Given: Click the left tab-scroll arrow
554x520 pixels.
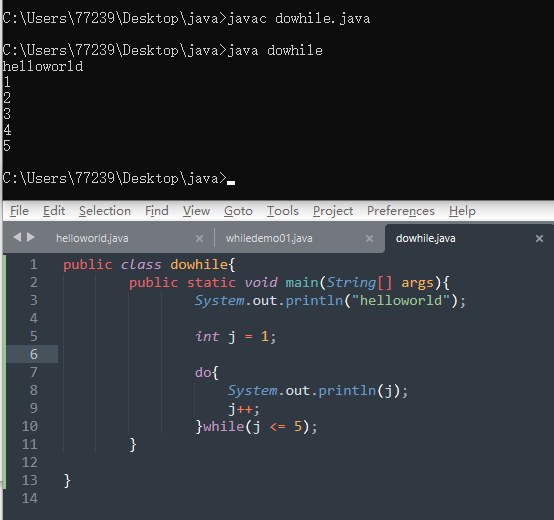Looking at the screenshot, I should 17,237.
